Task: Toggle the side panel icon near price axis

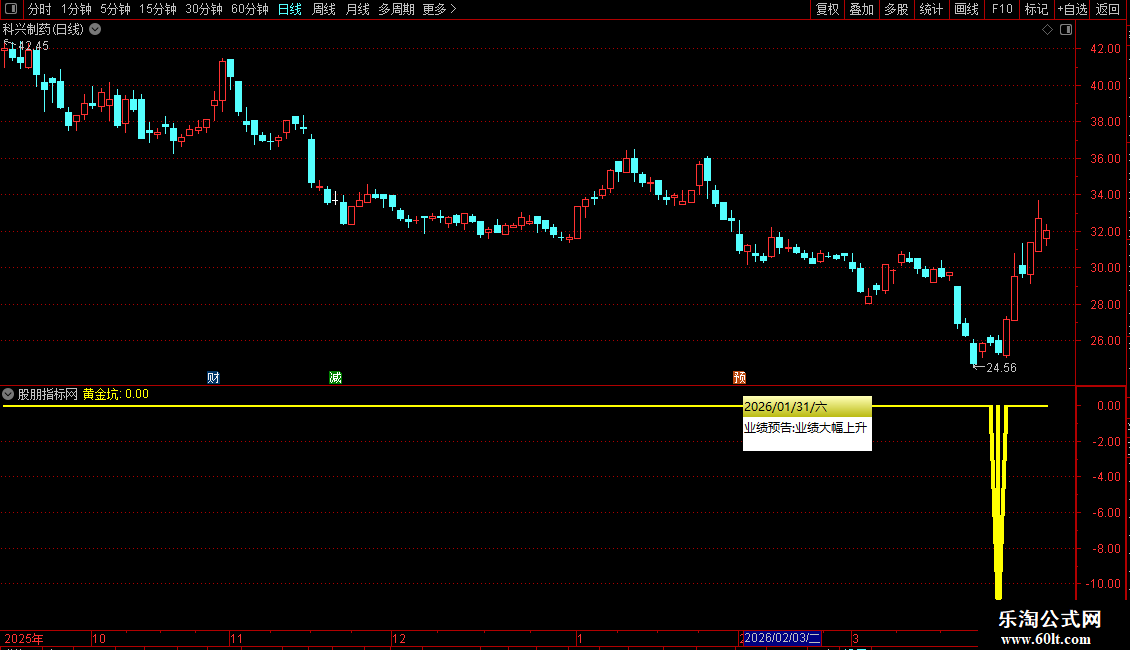Action: tap(1066, 30)
